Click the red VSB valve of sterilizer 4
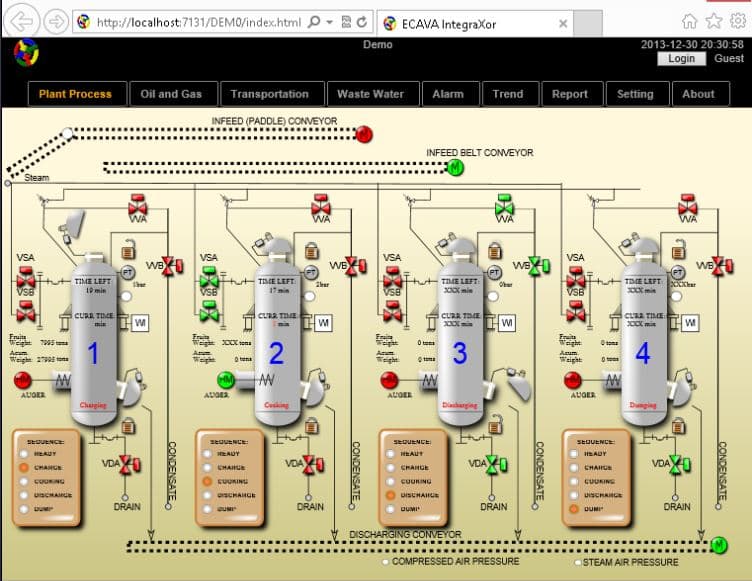 pyautogui.click(x=576, y=310)
